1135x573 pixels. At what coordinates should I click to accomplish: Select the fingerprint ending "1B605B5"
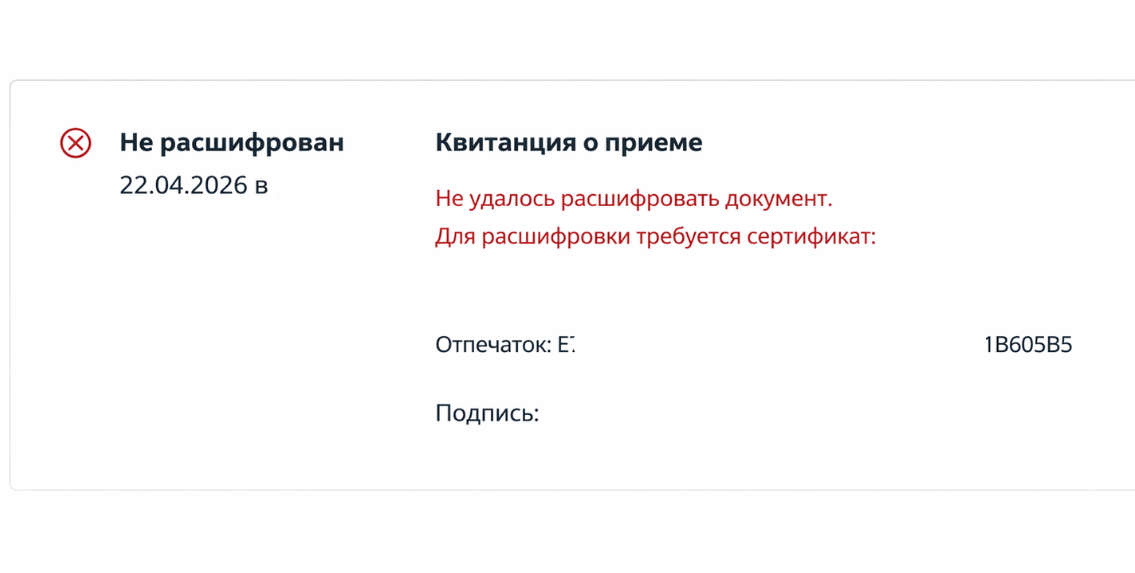click(x=1028, y=345)
